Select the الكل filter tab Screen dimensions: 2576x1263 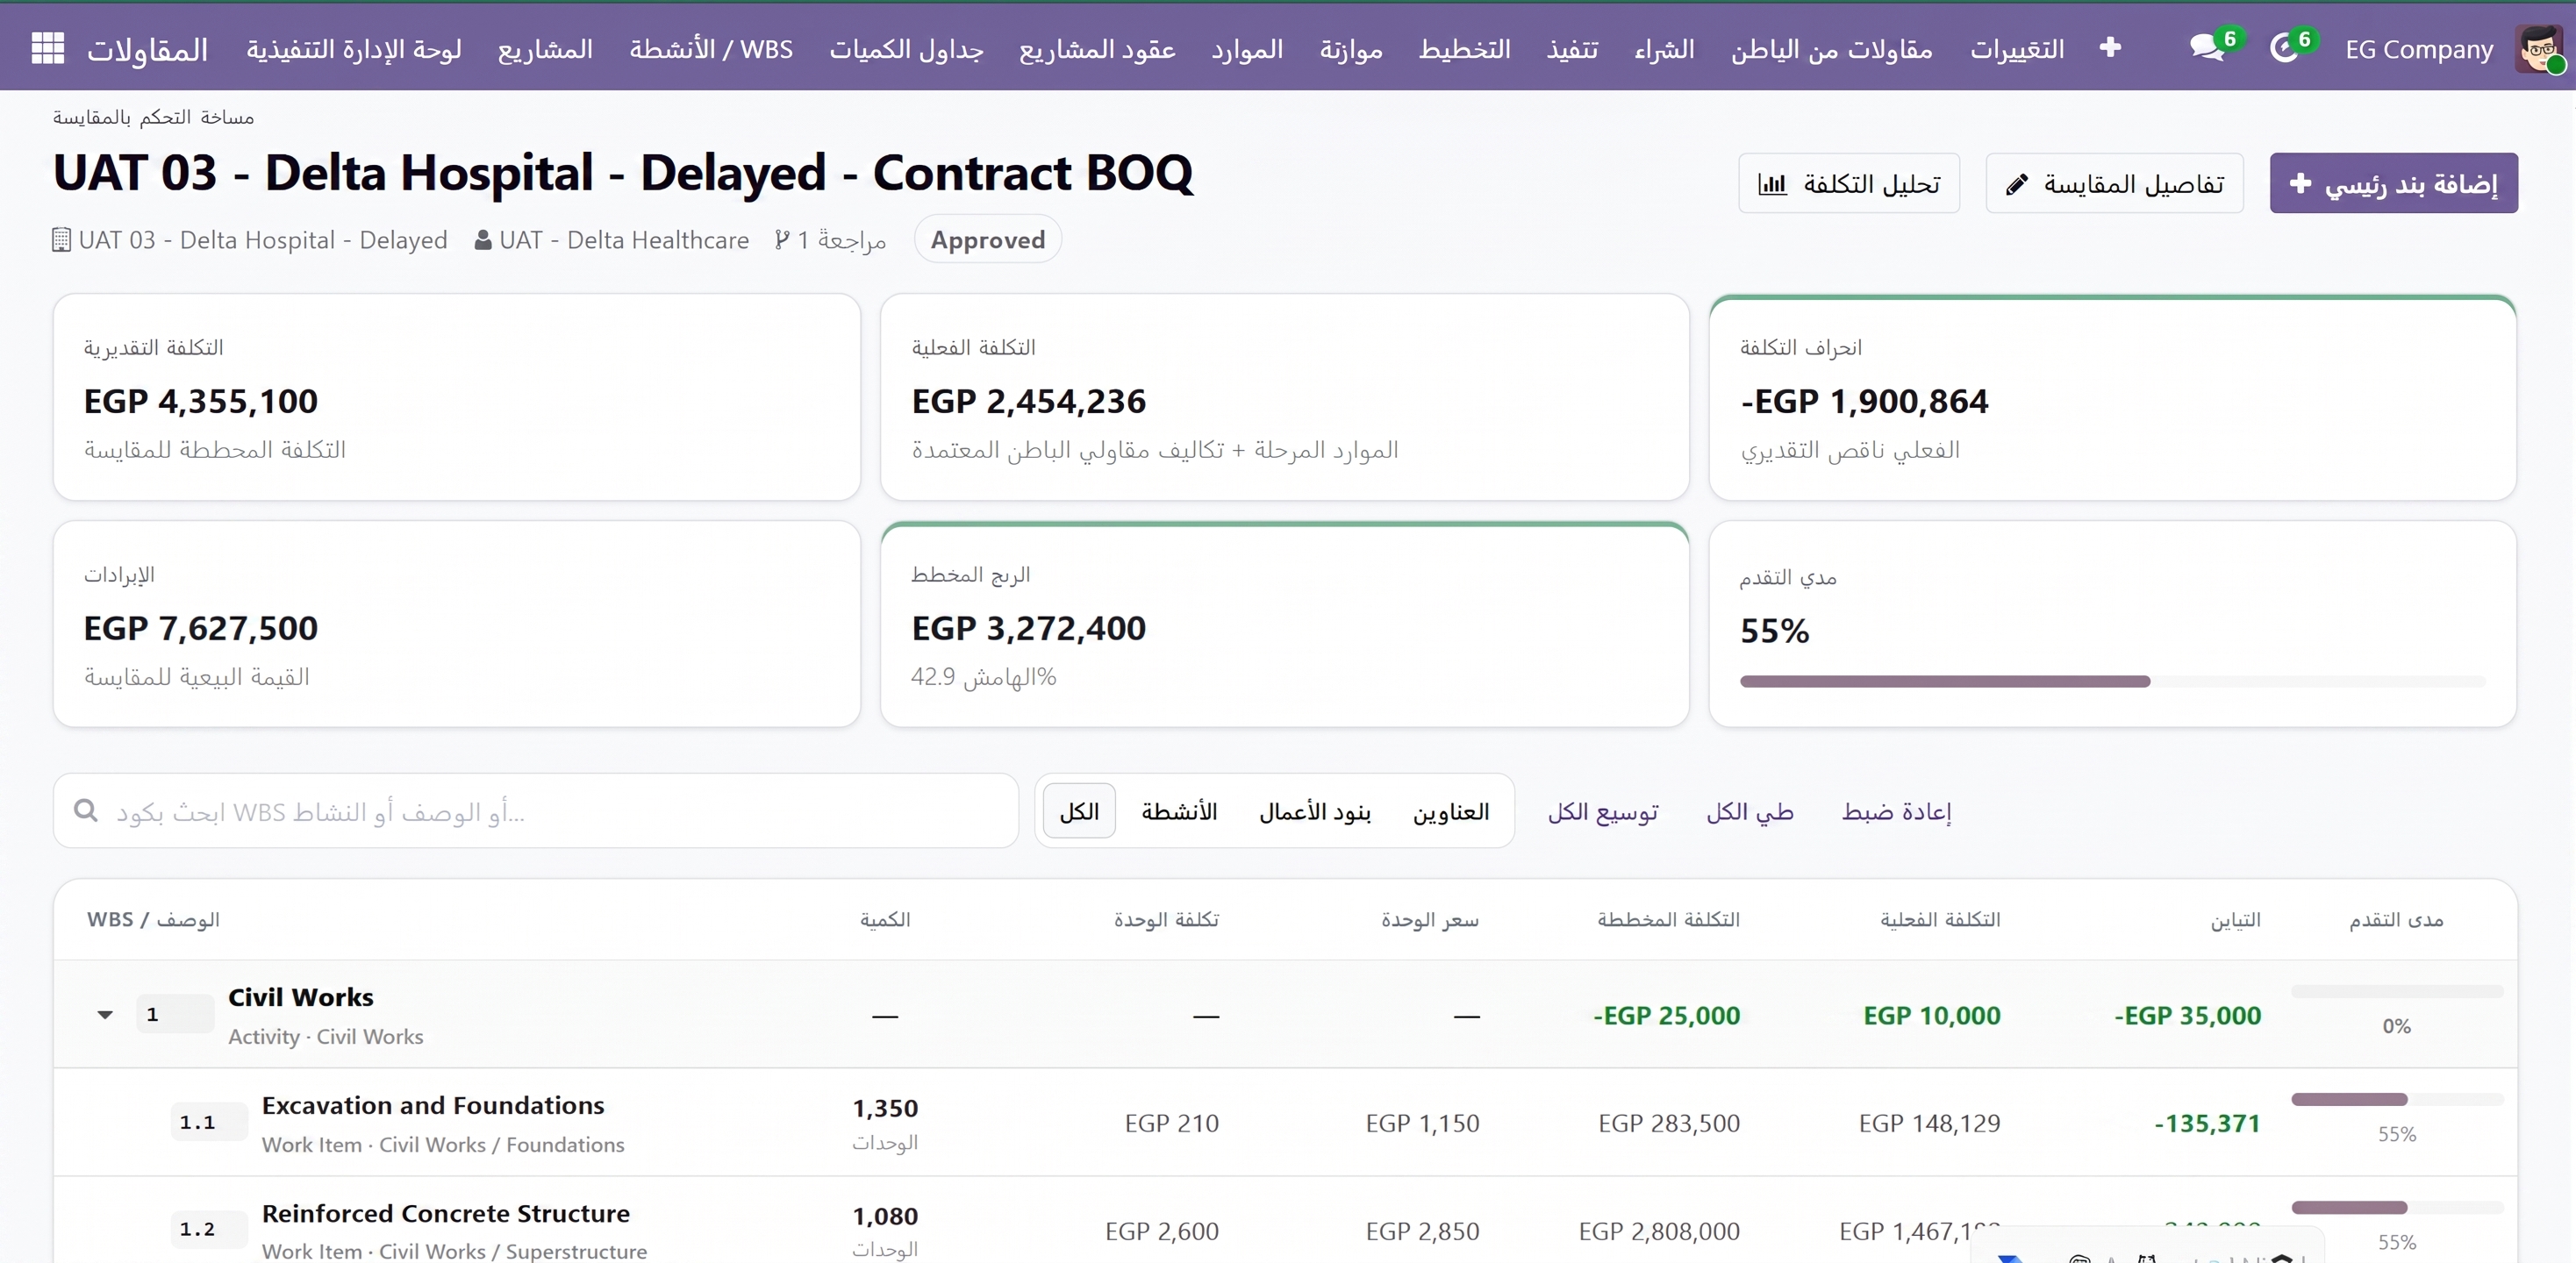pos(1079,811)
